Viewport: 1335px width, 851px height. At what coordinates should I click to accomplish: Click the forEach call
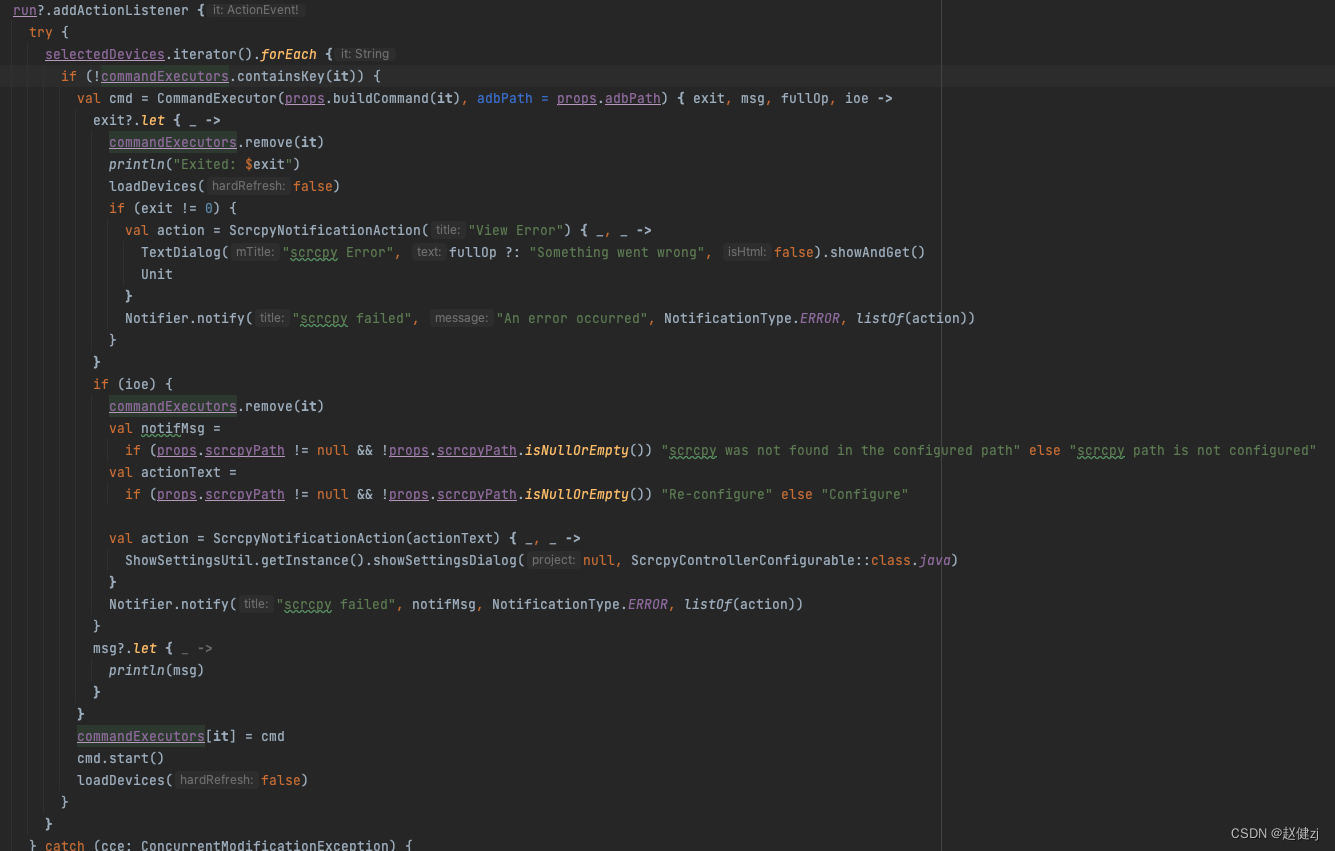tap(289, 54)
